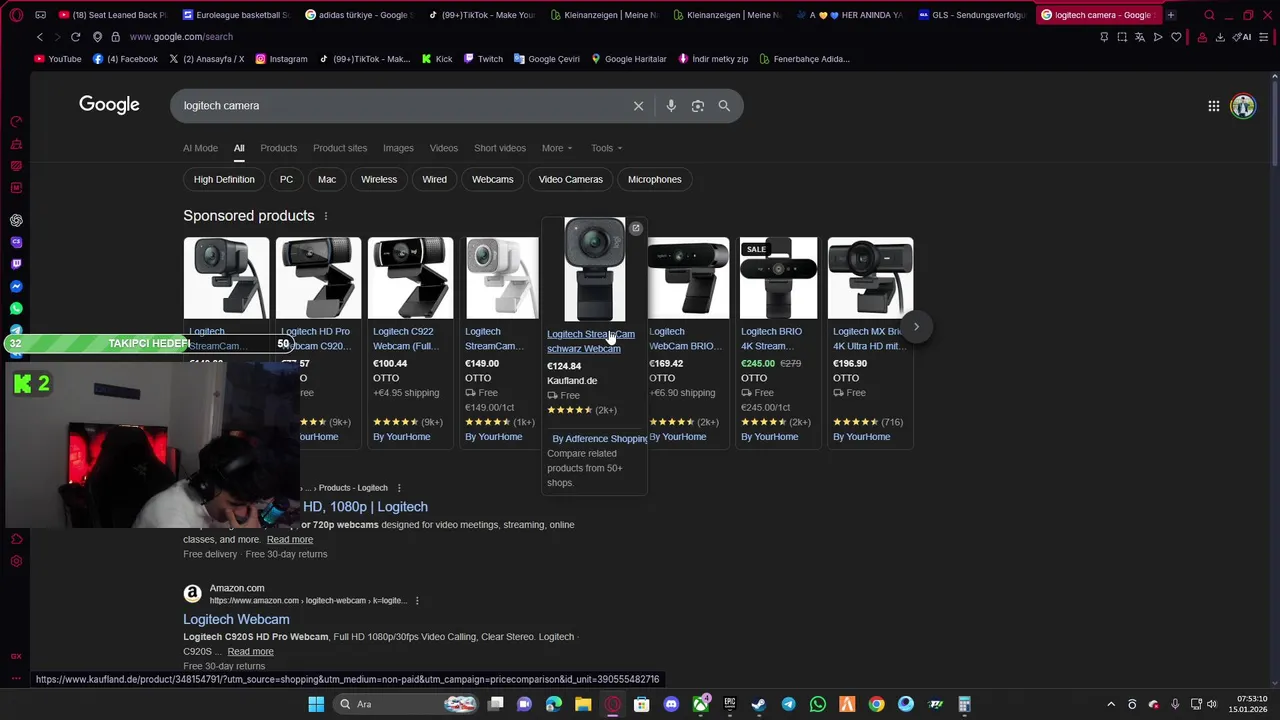Clear the search box with the X icon
1280x720 pixels.
click(638, 106)
